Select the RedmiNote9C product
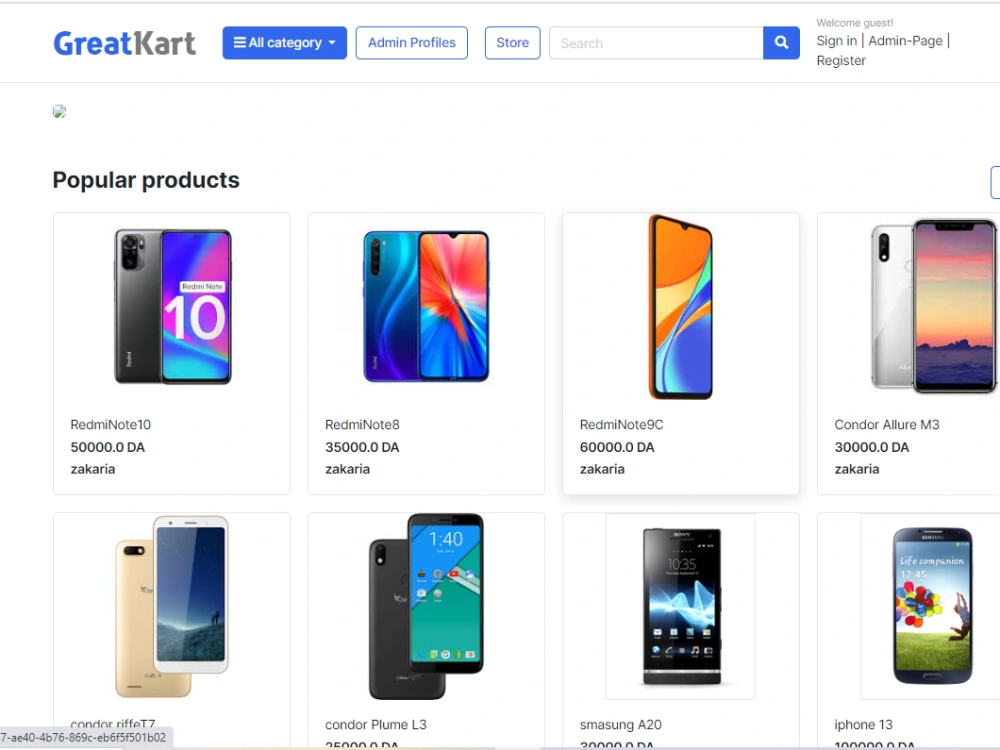 tap(621, 424)
